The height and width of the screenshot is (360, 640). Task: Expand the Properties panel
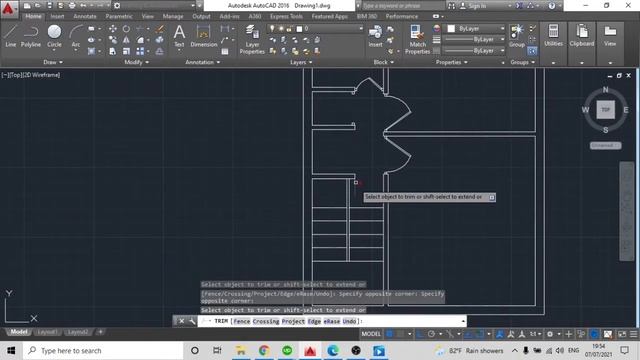[451, 62]
